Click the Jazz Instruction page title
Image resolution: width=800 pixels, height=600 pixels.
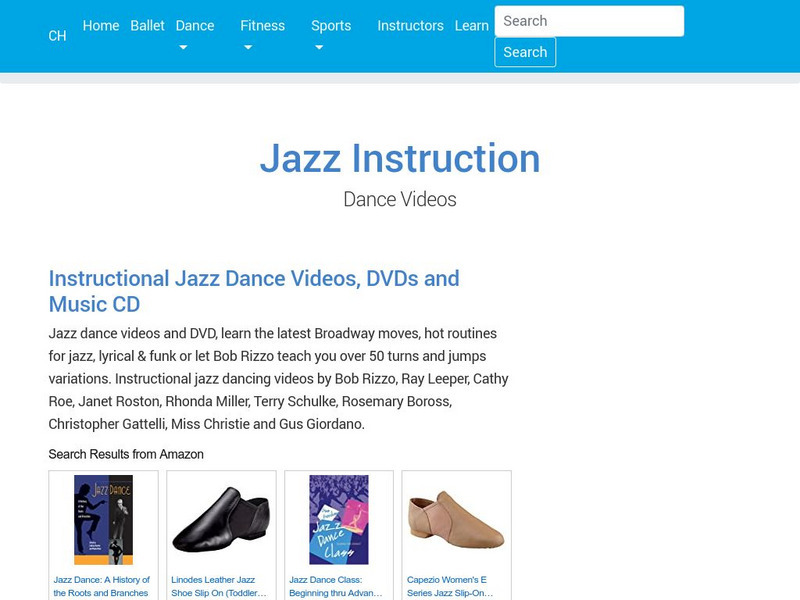coord(401,158)
